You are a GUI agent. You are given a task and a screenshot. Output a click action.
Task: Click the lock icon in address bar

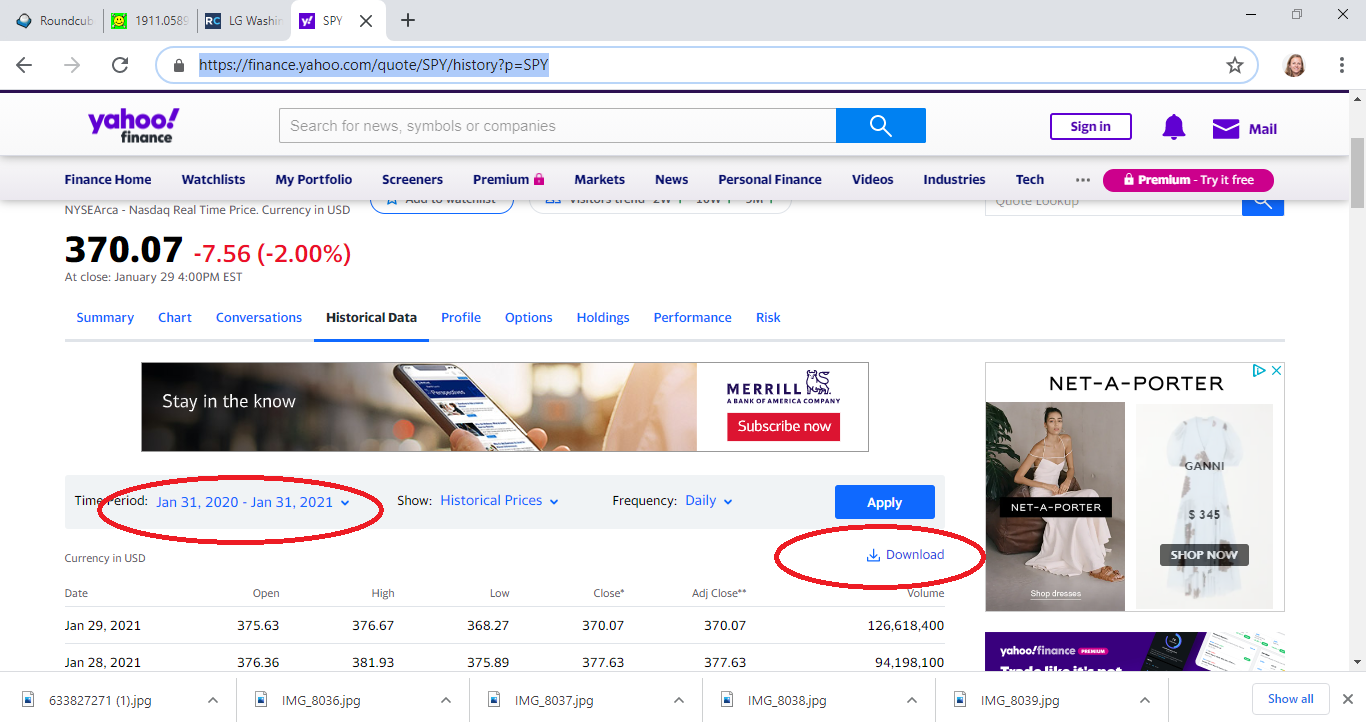coord(179,65)
